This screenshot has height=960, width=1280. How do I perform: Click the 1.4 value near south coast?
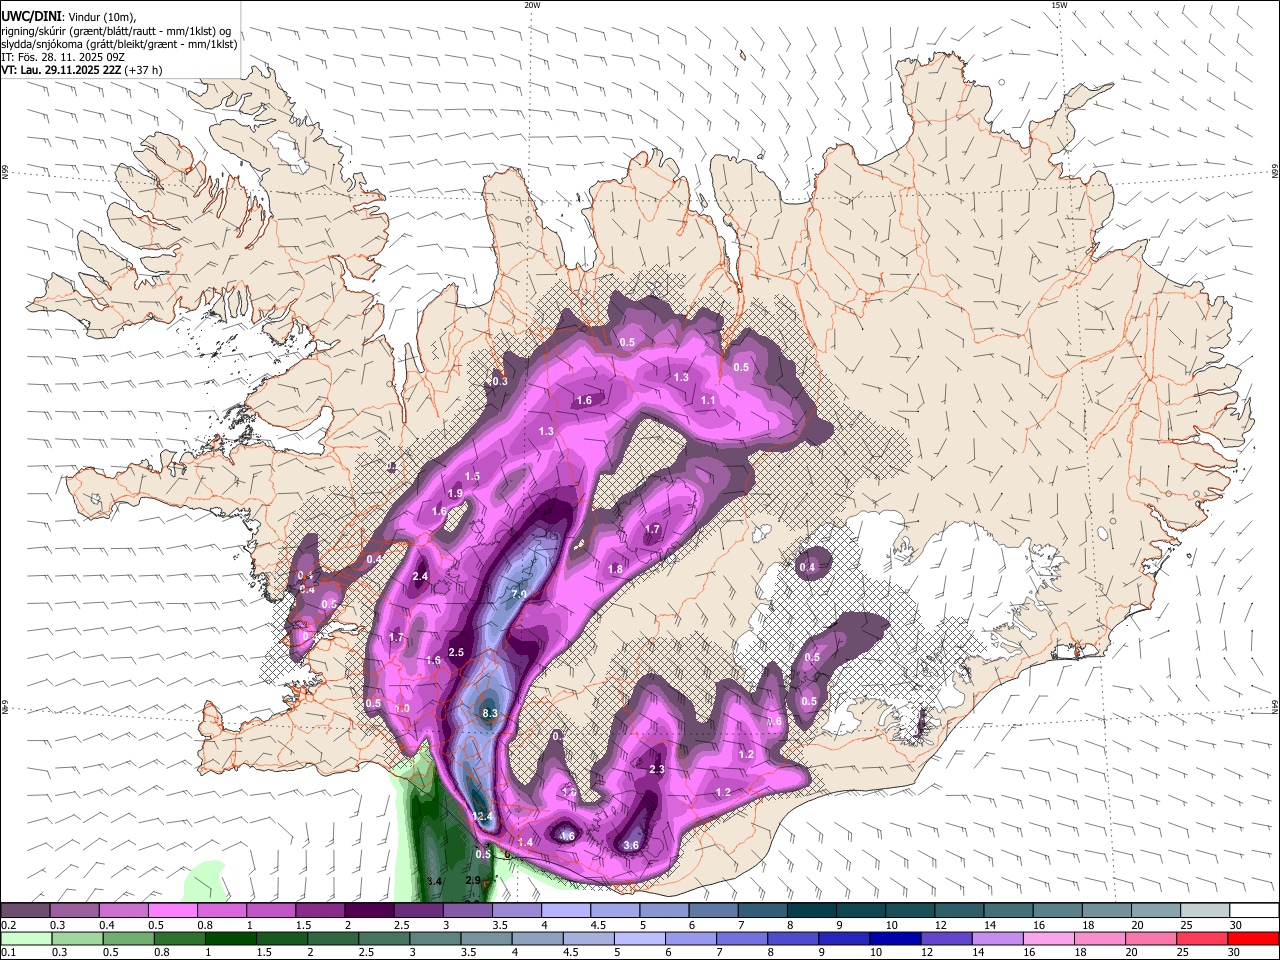pos(525,843)
